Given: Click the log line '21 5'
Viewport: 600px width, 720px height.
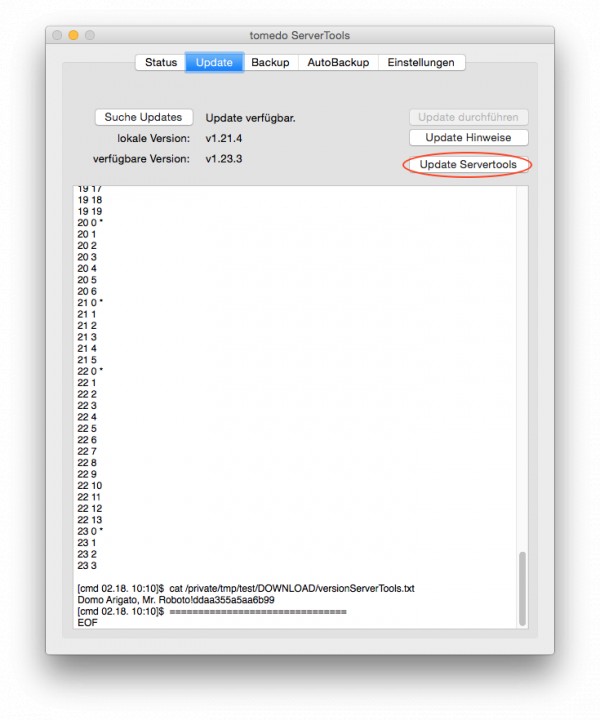Looking at the screenshot, I should point(87,360).
